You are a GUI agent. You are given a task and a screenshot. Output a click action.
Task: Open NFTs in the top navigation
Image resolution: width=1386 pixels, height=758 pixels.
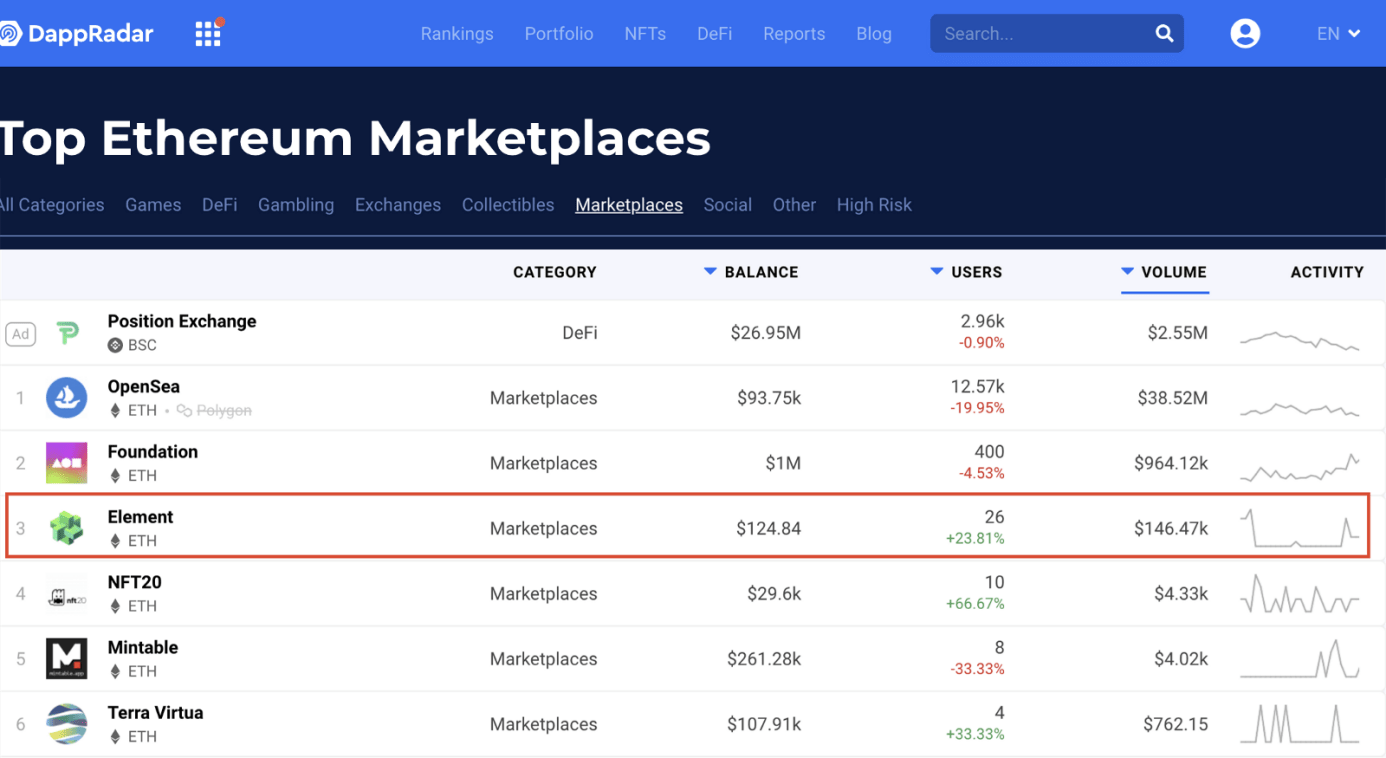pyautogui.click(x=645, y=33)
